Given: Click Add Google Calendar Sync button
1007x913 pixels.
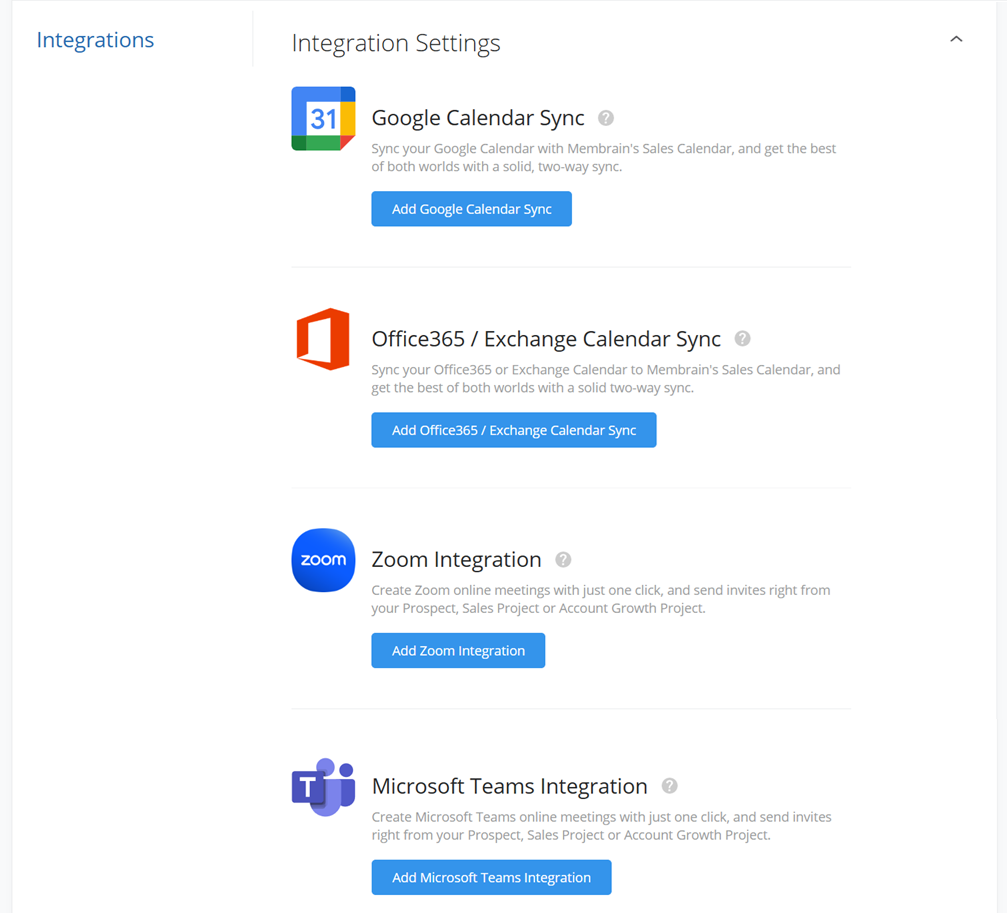Looking at the screenshot, I should click(471, 209).
